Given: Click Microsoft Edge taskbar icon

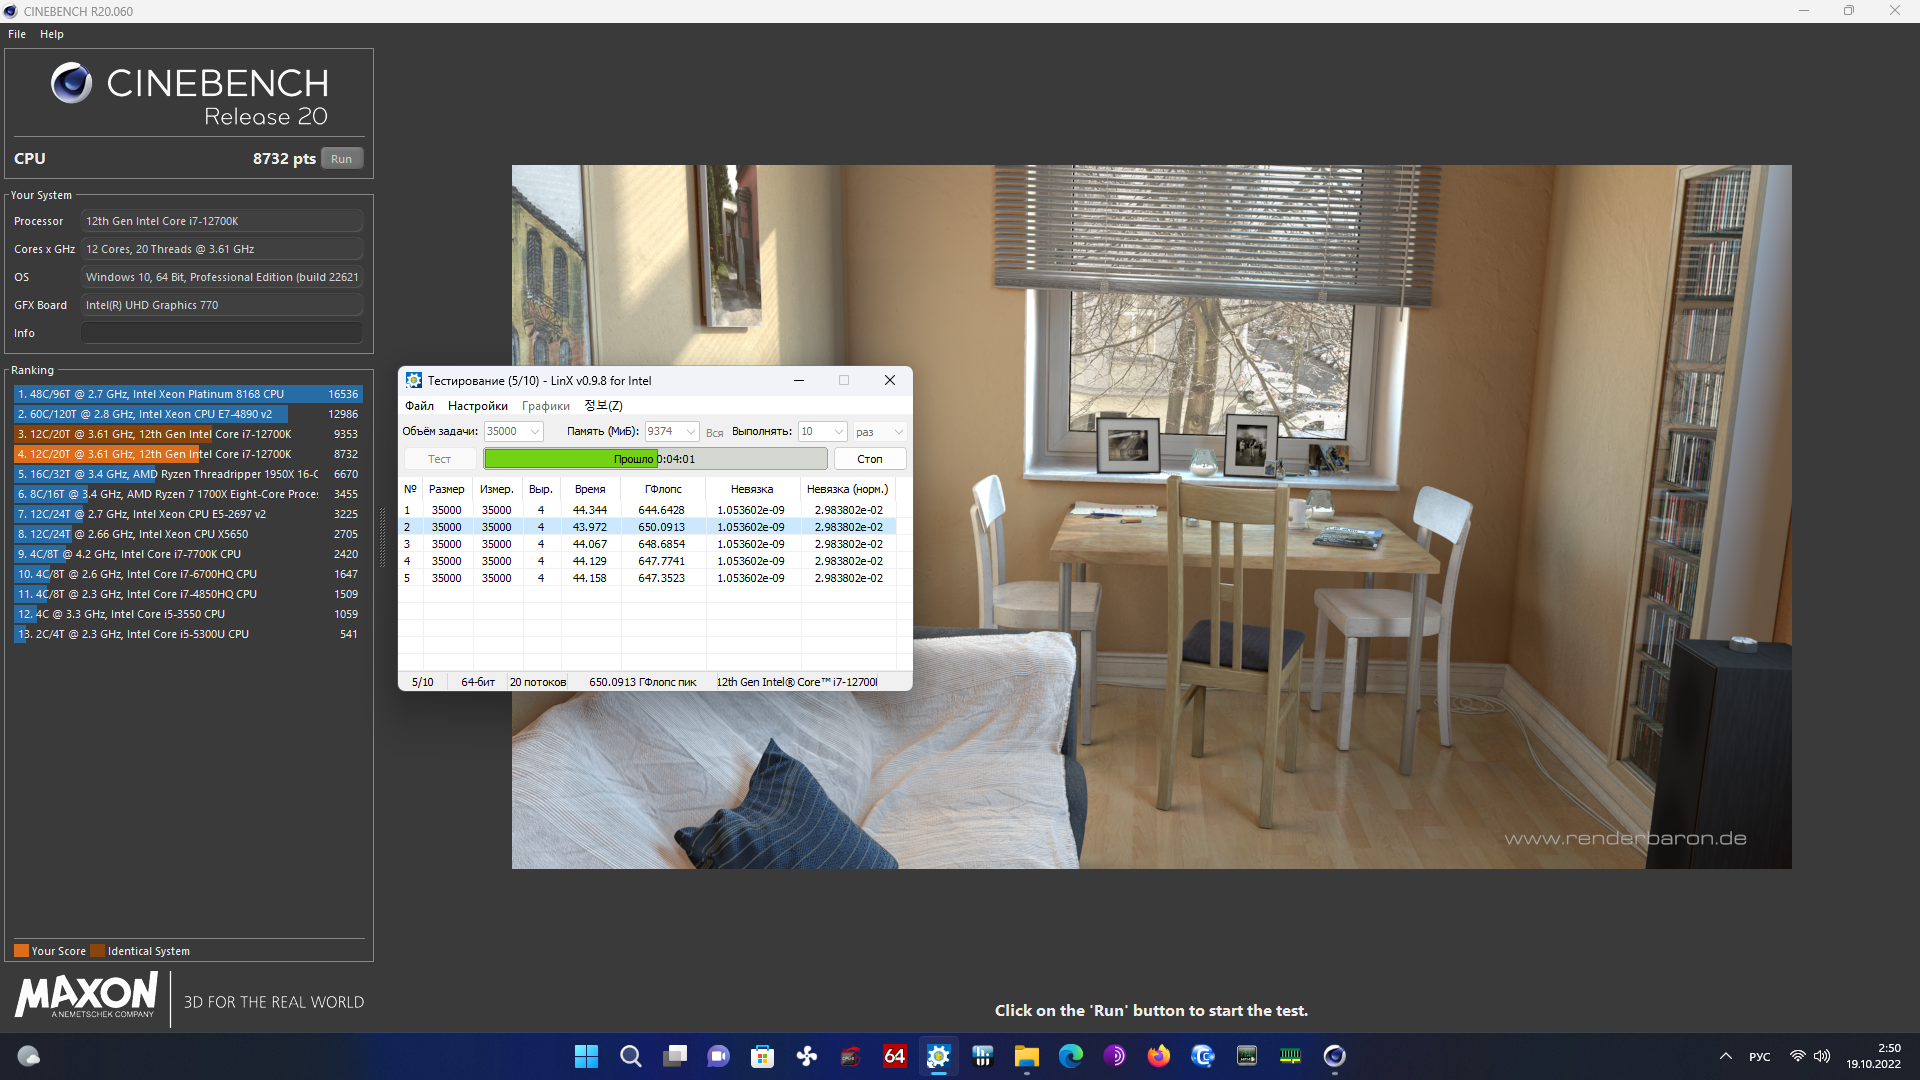Looking at the screenshot, I should (1070, 1056).
